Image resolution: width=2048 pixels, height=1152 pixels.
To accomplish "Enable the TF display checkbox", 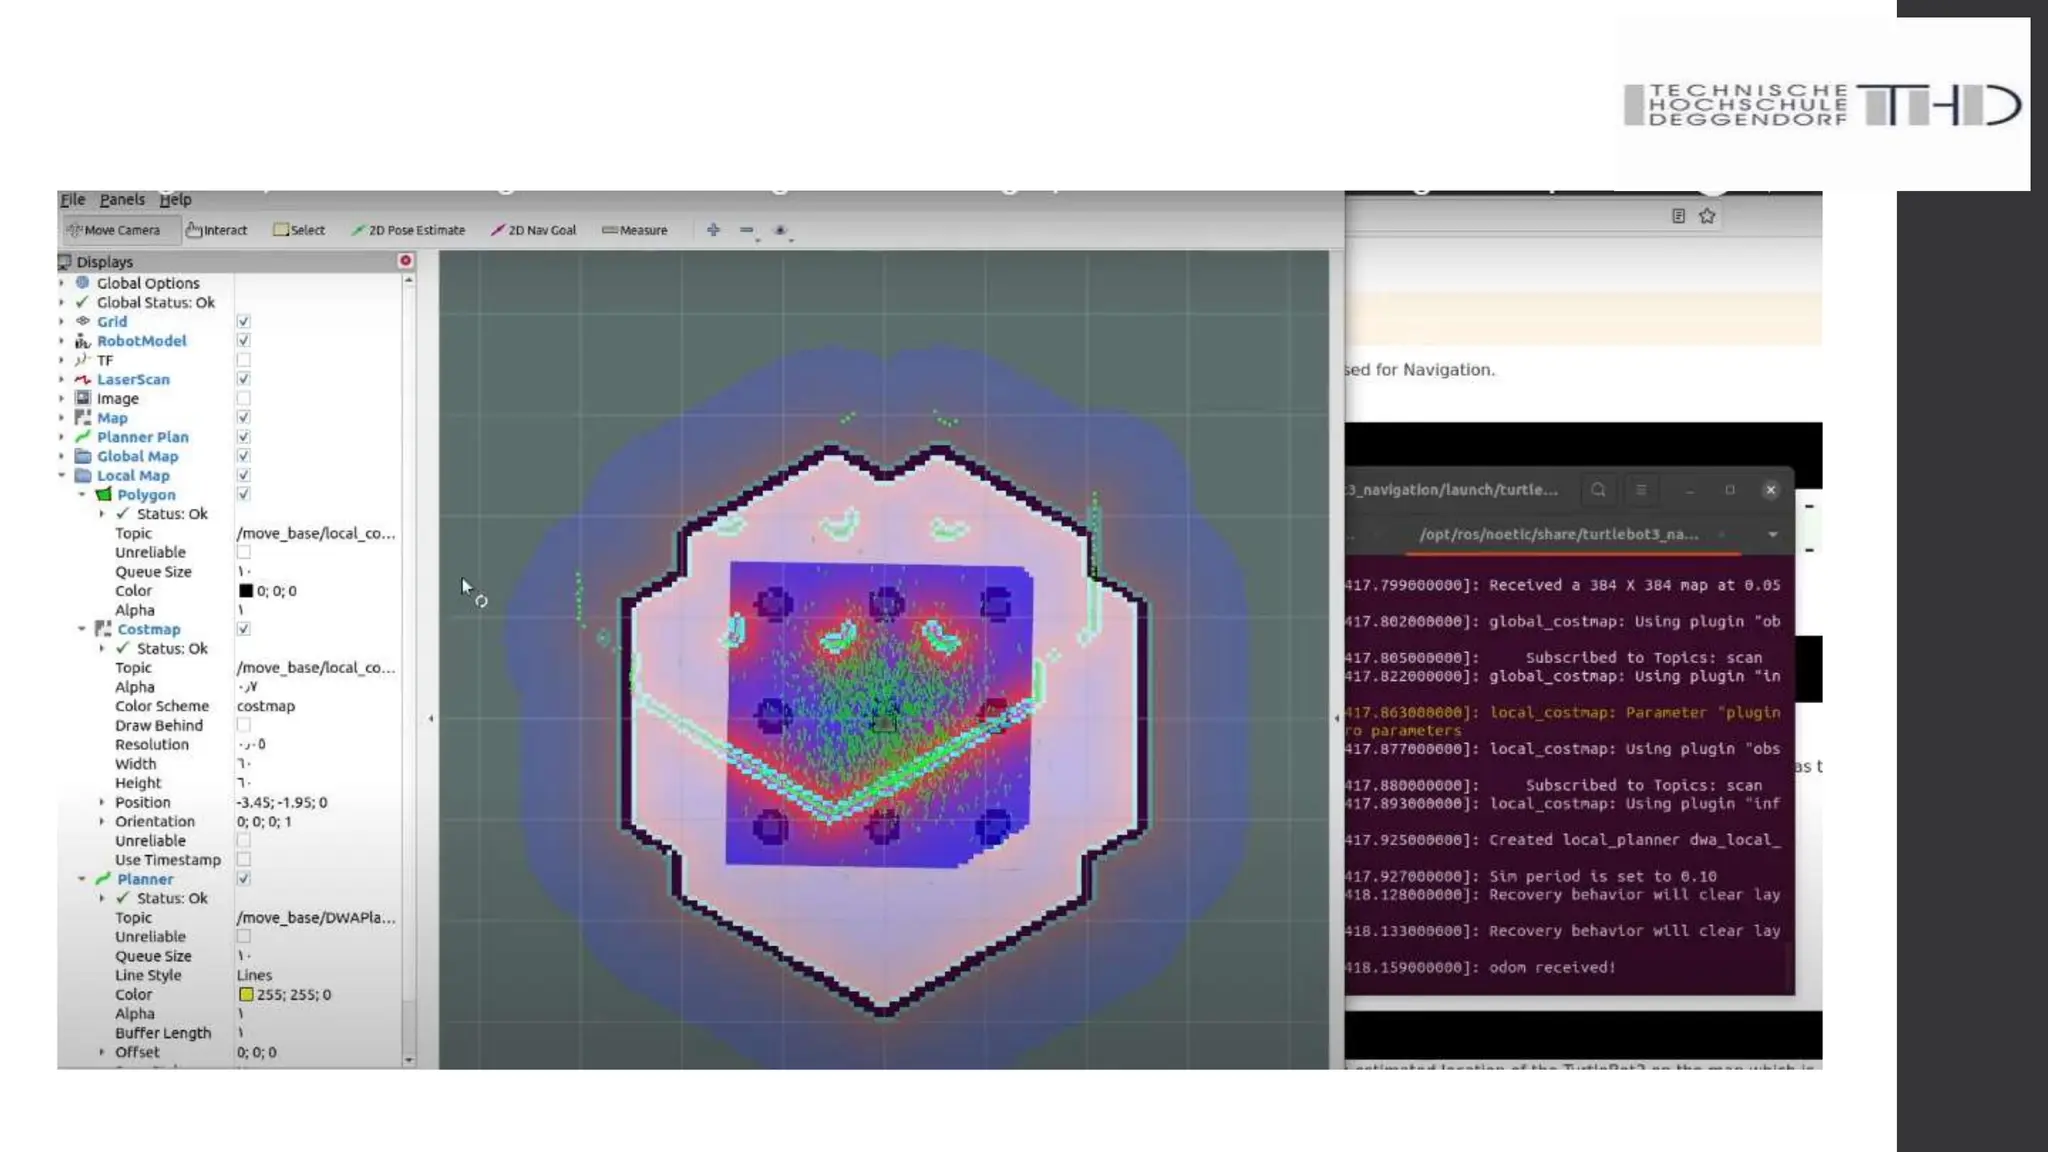I will click(x=243, y=360).
